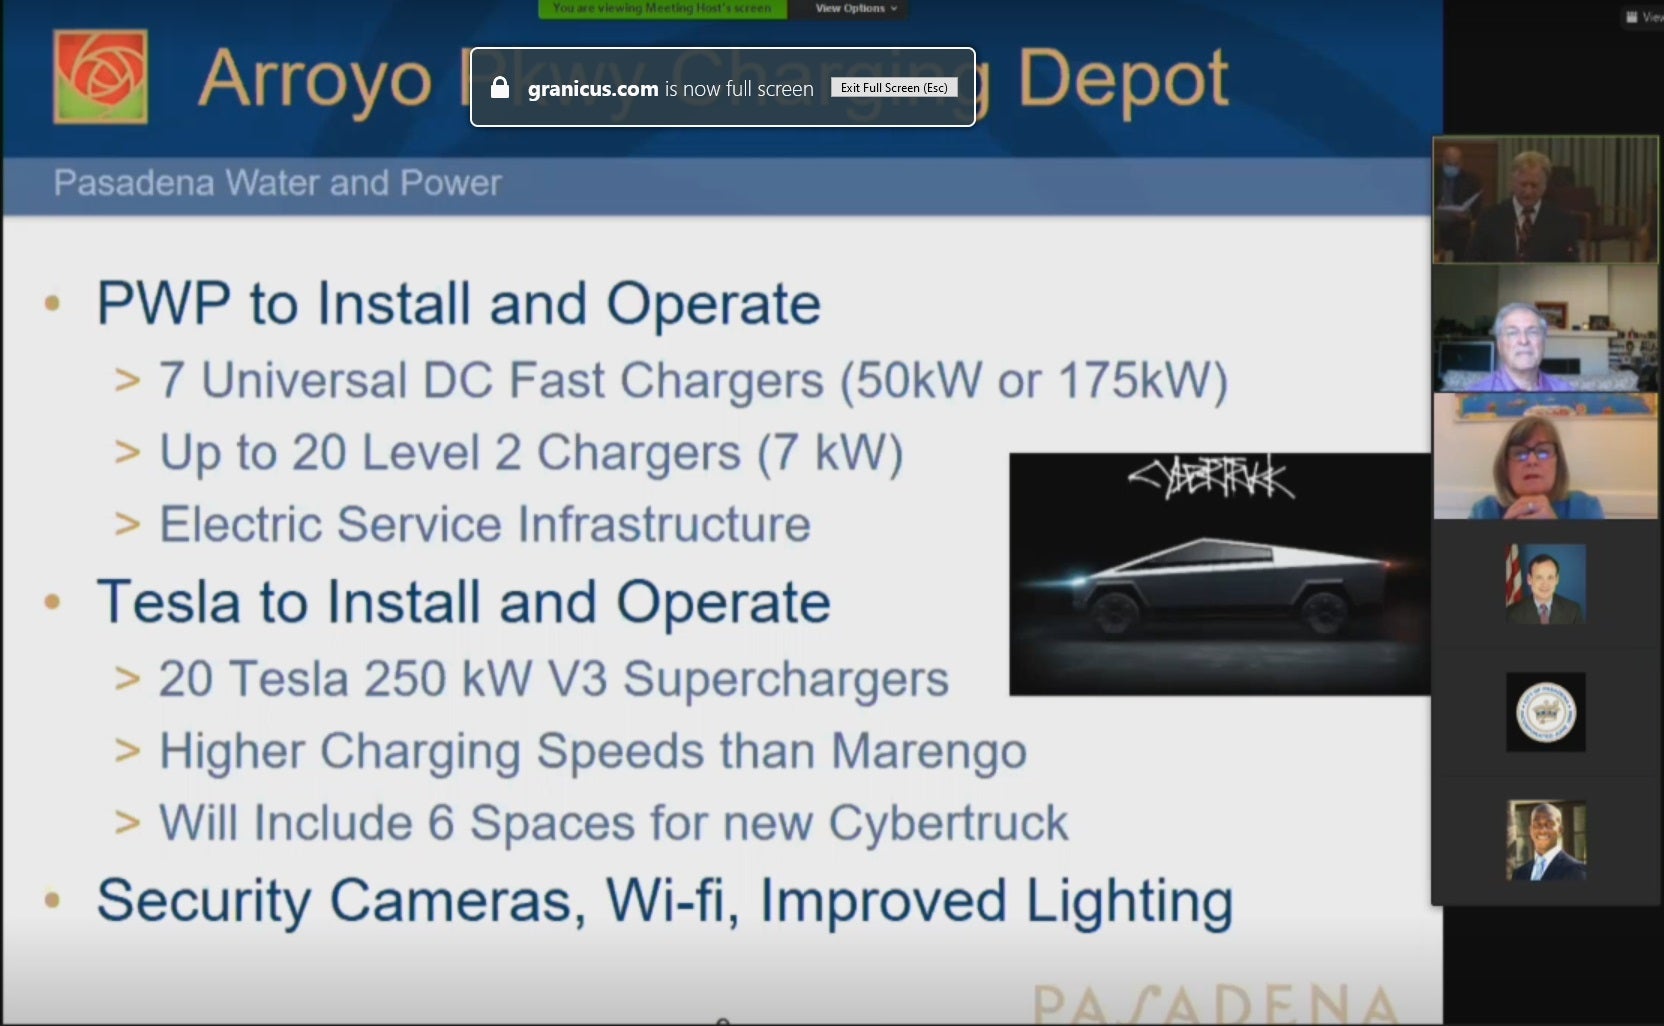Click '20 Tesla 250 kW V3 Superchargers'
The image size is (1664, 1026).
[554, 679]
